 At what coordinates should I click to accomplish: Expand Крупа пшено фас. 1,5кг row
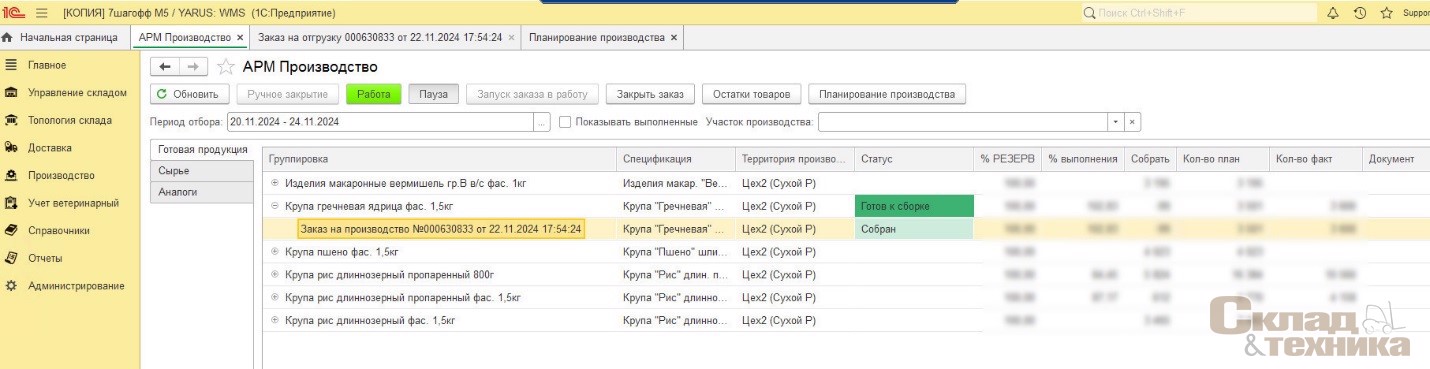click(275, 252)
